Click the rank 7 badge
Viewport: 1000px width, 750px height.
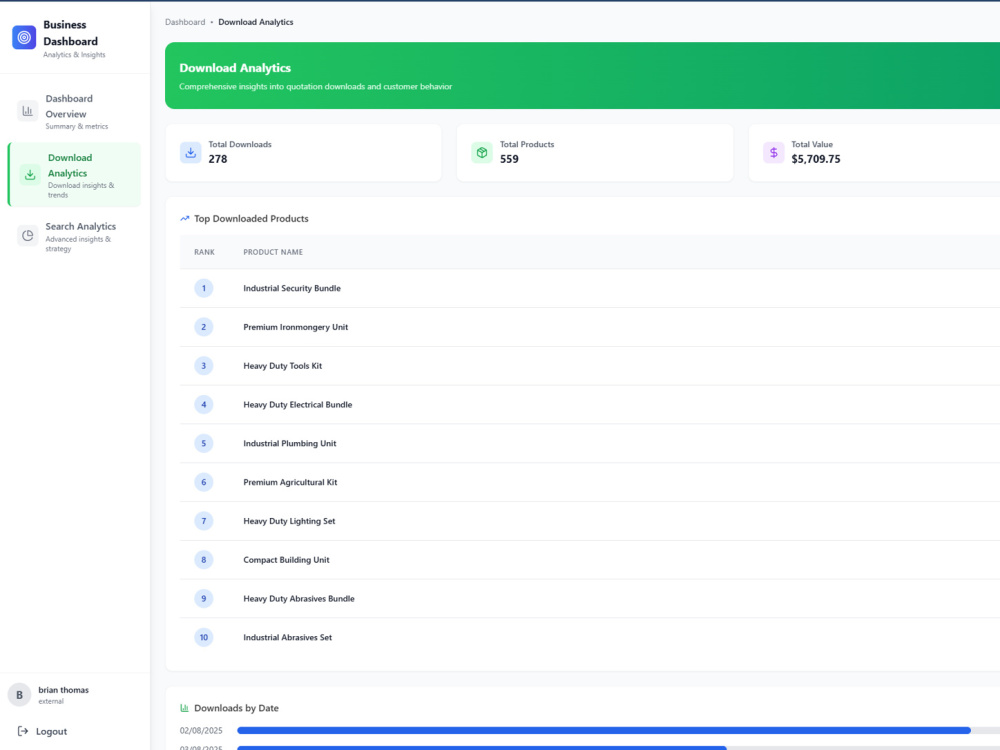pyautogui.click(x=204, y=521)
